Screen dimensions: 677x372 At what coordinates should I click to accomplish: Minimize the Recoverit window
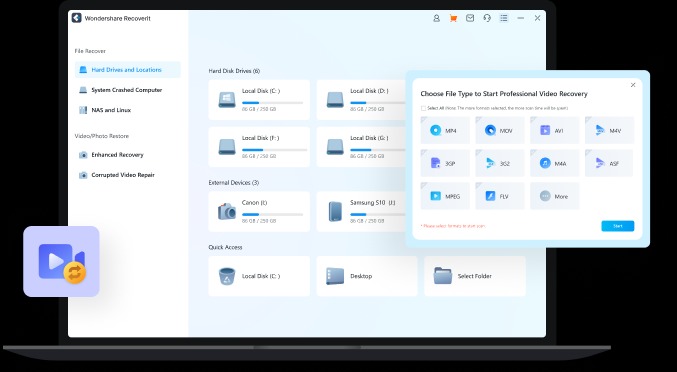[x=521, y=18]
